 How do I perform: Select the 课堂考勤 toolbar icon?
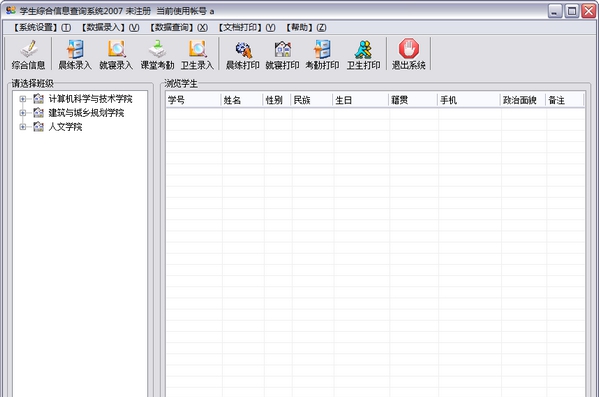(157, 49)
